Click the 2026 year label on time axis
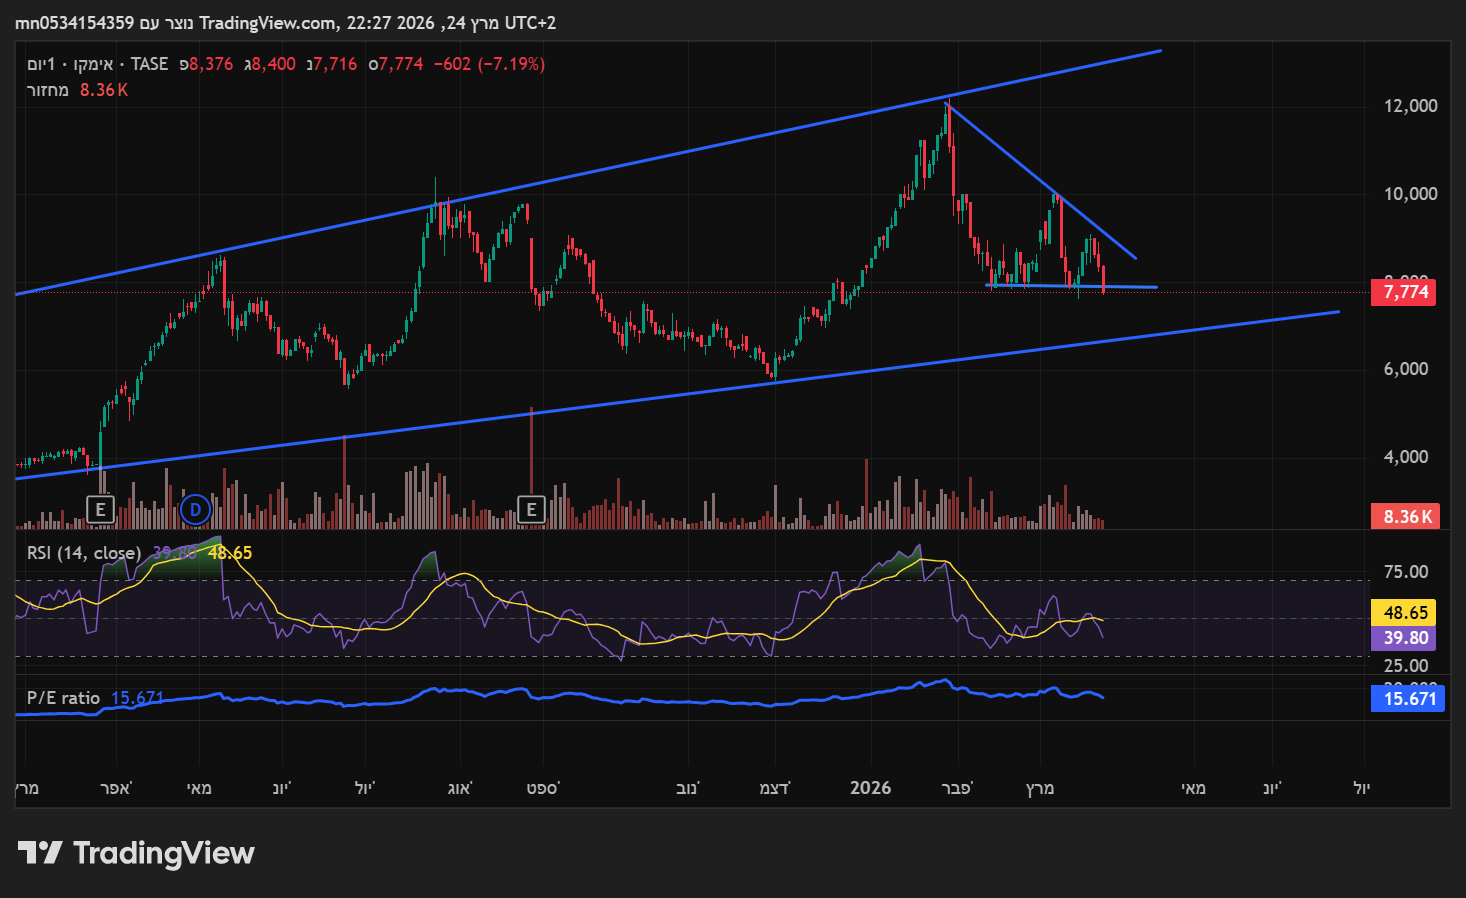1466x898 pixels. 870,788
